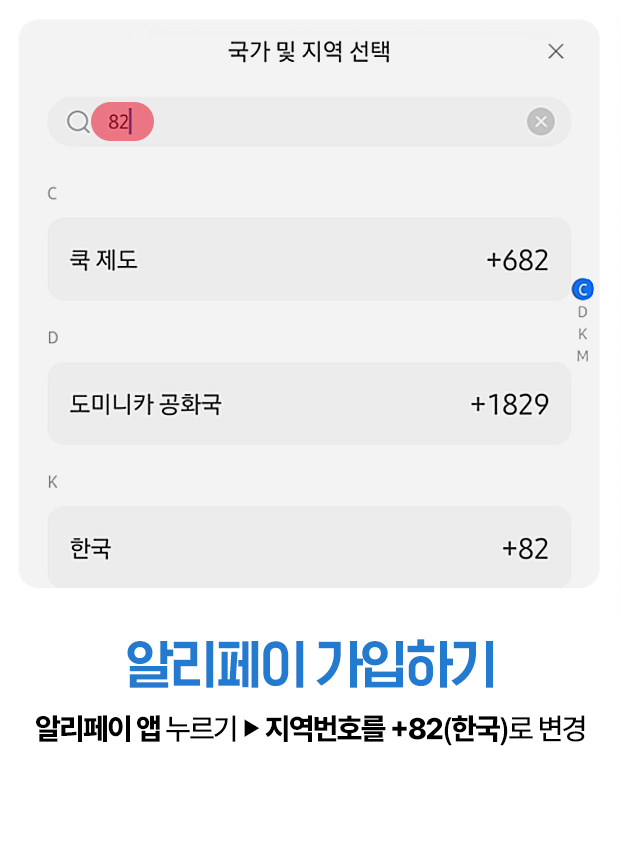Click the magnifier search icon

pos(78,122)
